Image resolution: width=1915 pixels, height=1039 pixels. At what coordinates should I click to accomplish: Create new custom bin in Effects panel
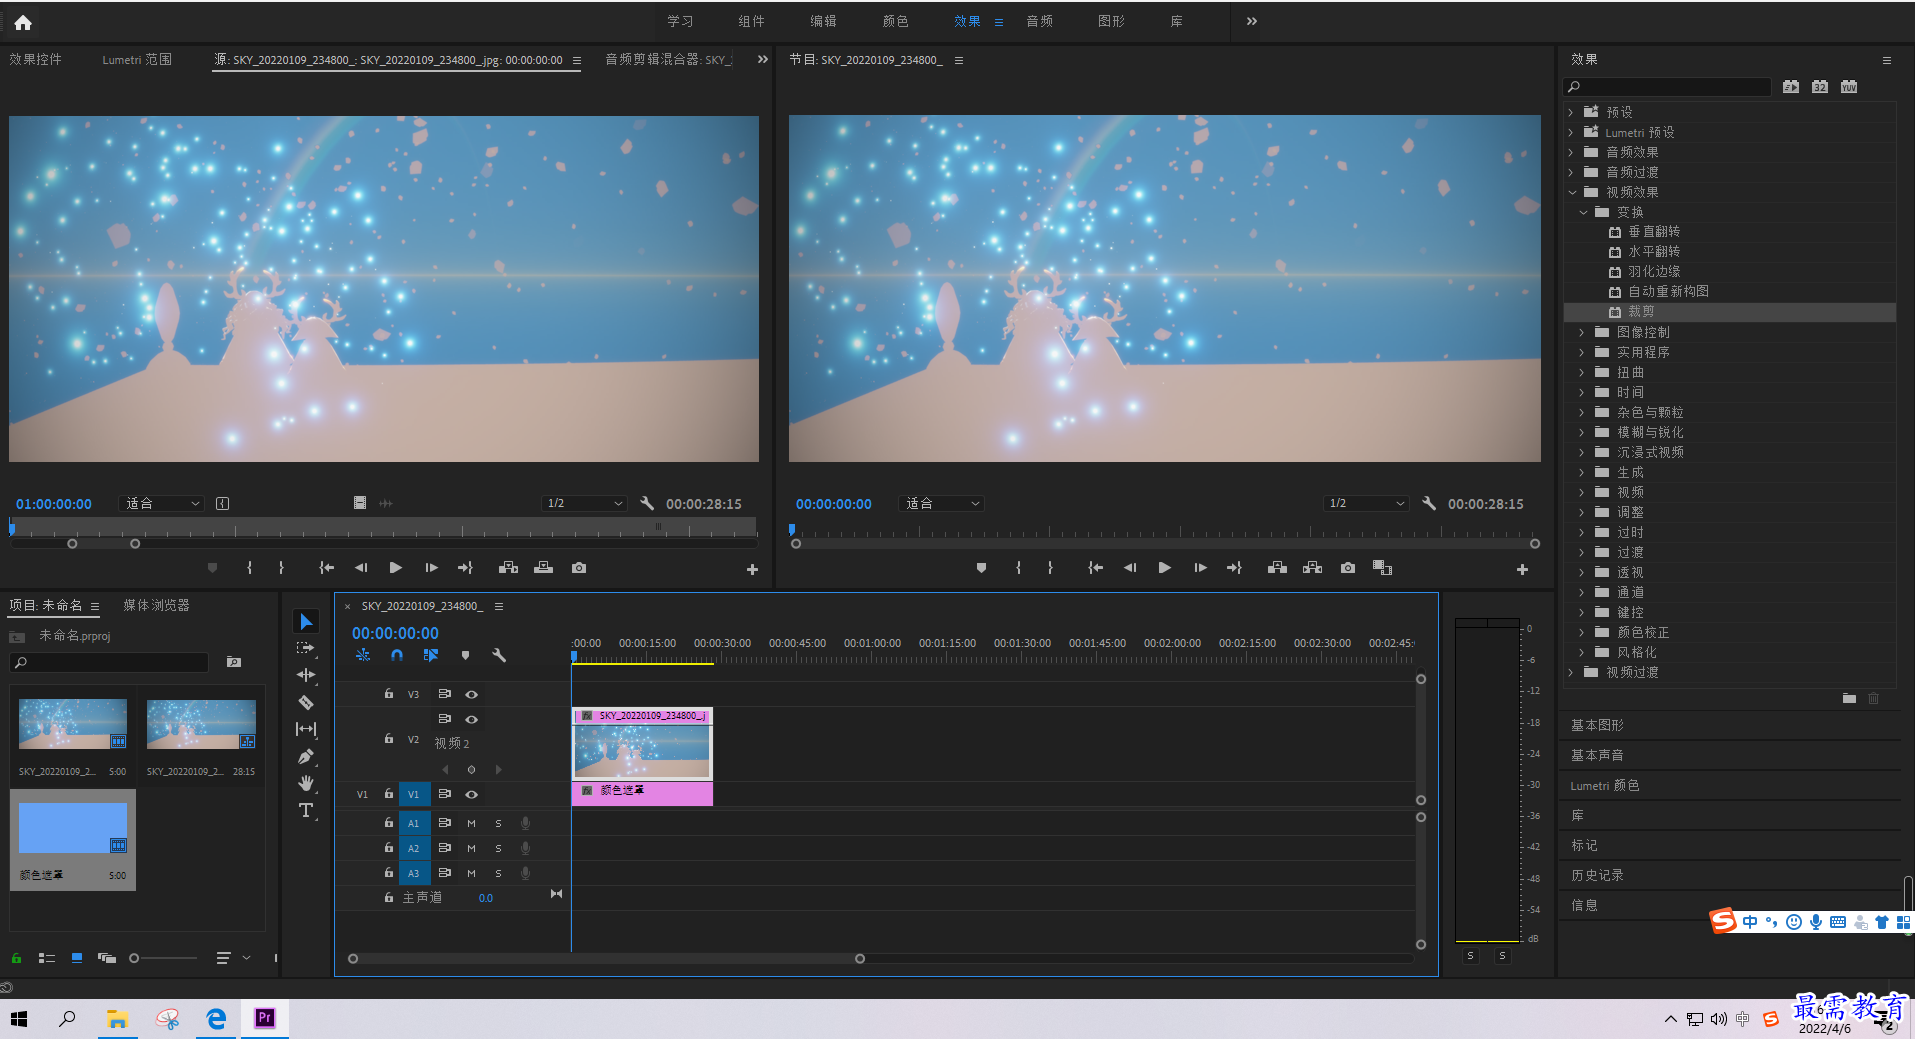coord(1849,698)
